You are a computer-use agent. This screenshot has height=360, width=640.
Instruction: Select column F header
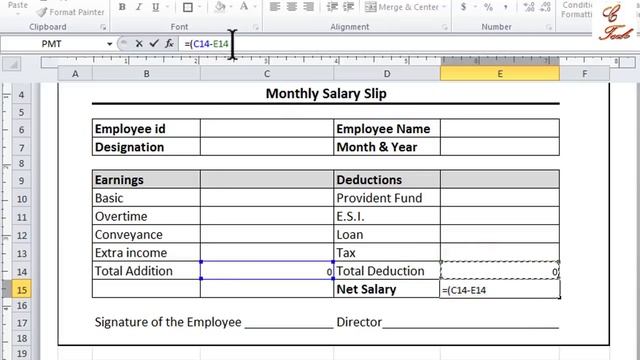tap(584, 74)
